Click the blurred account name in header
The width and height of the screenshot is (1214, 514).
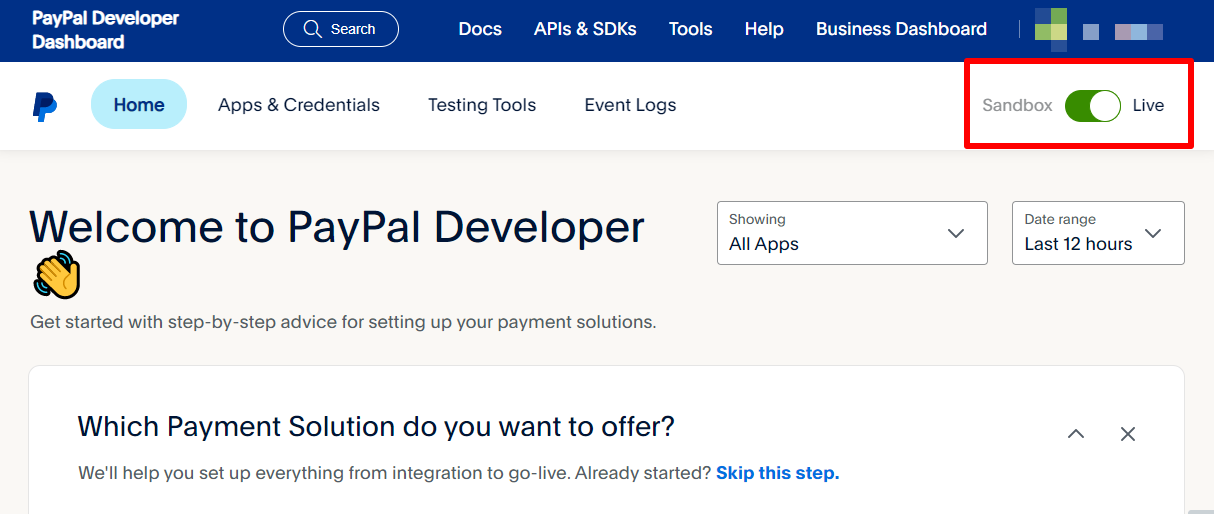pyautogui.click(x=1123, y=32)
